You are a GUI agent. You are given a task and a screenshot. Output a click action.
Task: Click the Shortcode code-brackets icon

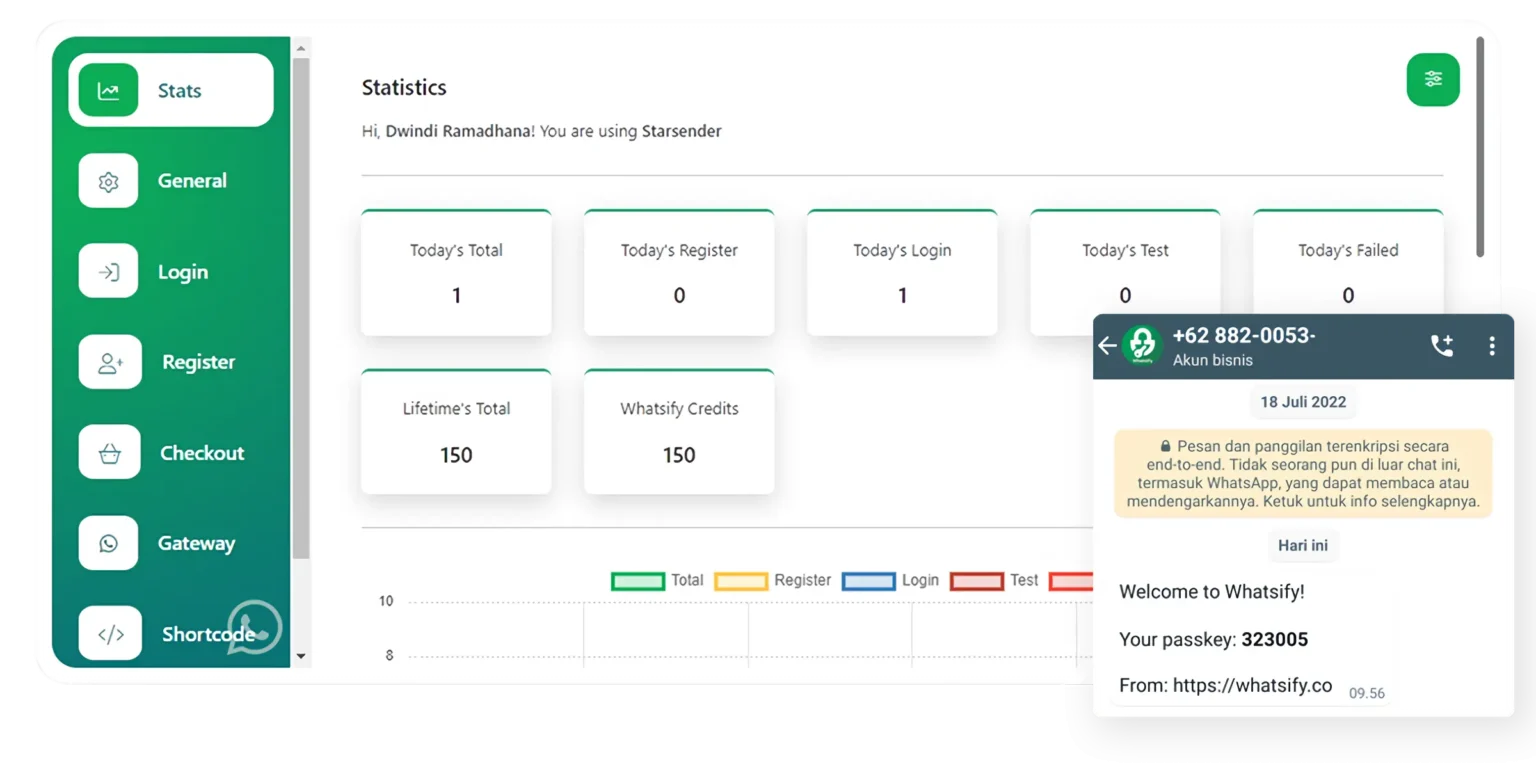coord(110,634)
